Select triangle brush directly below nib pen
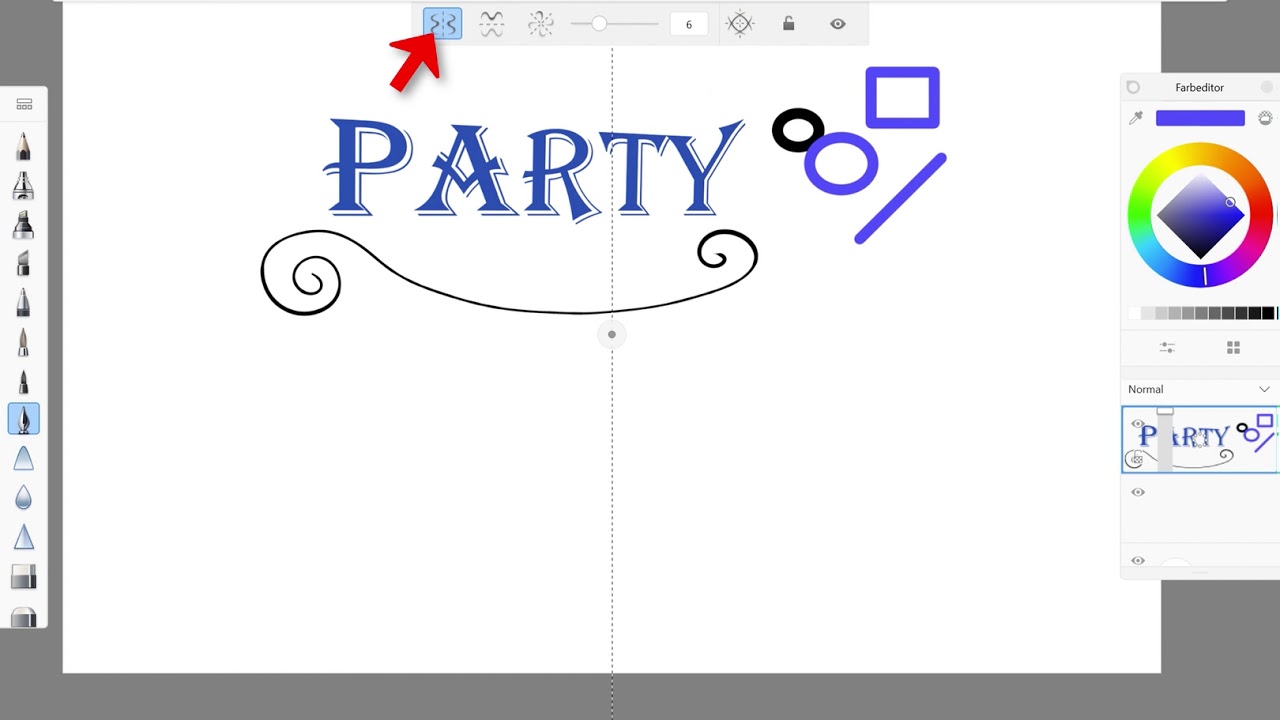1280x720 pixels. tap(24, 458)
